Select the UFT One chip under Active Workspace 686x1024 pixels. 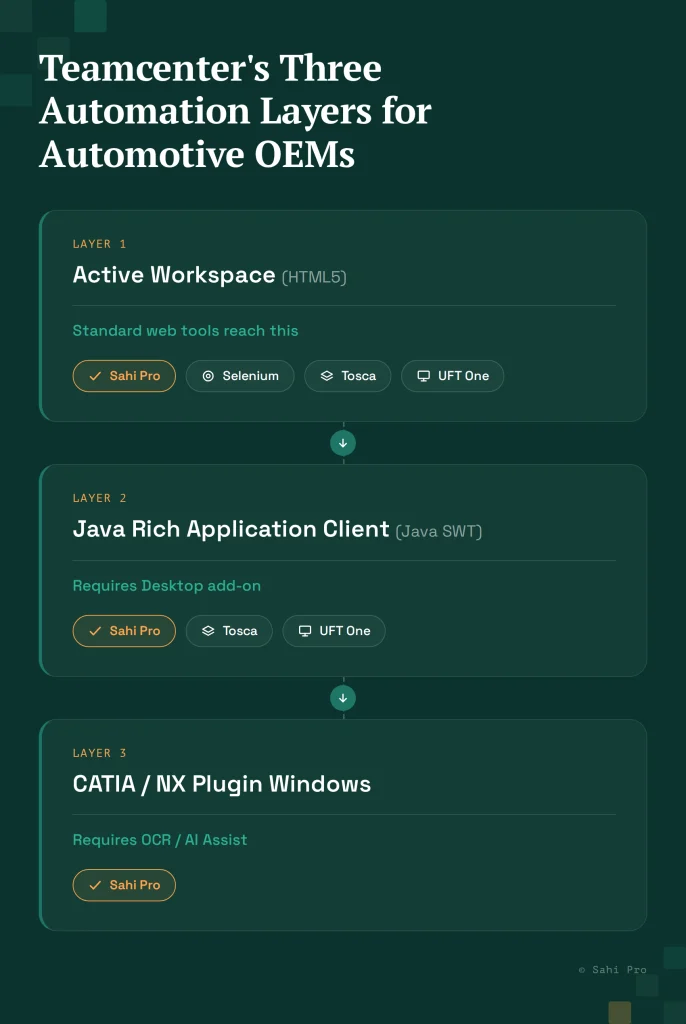pyautogui.click(x=452, y=376)
